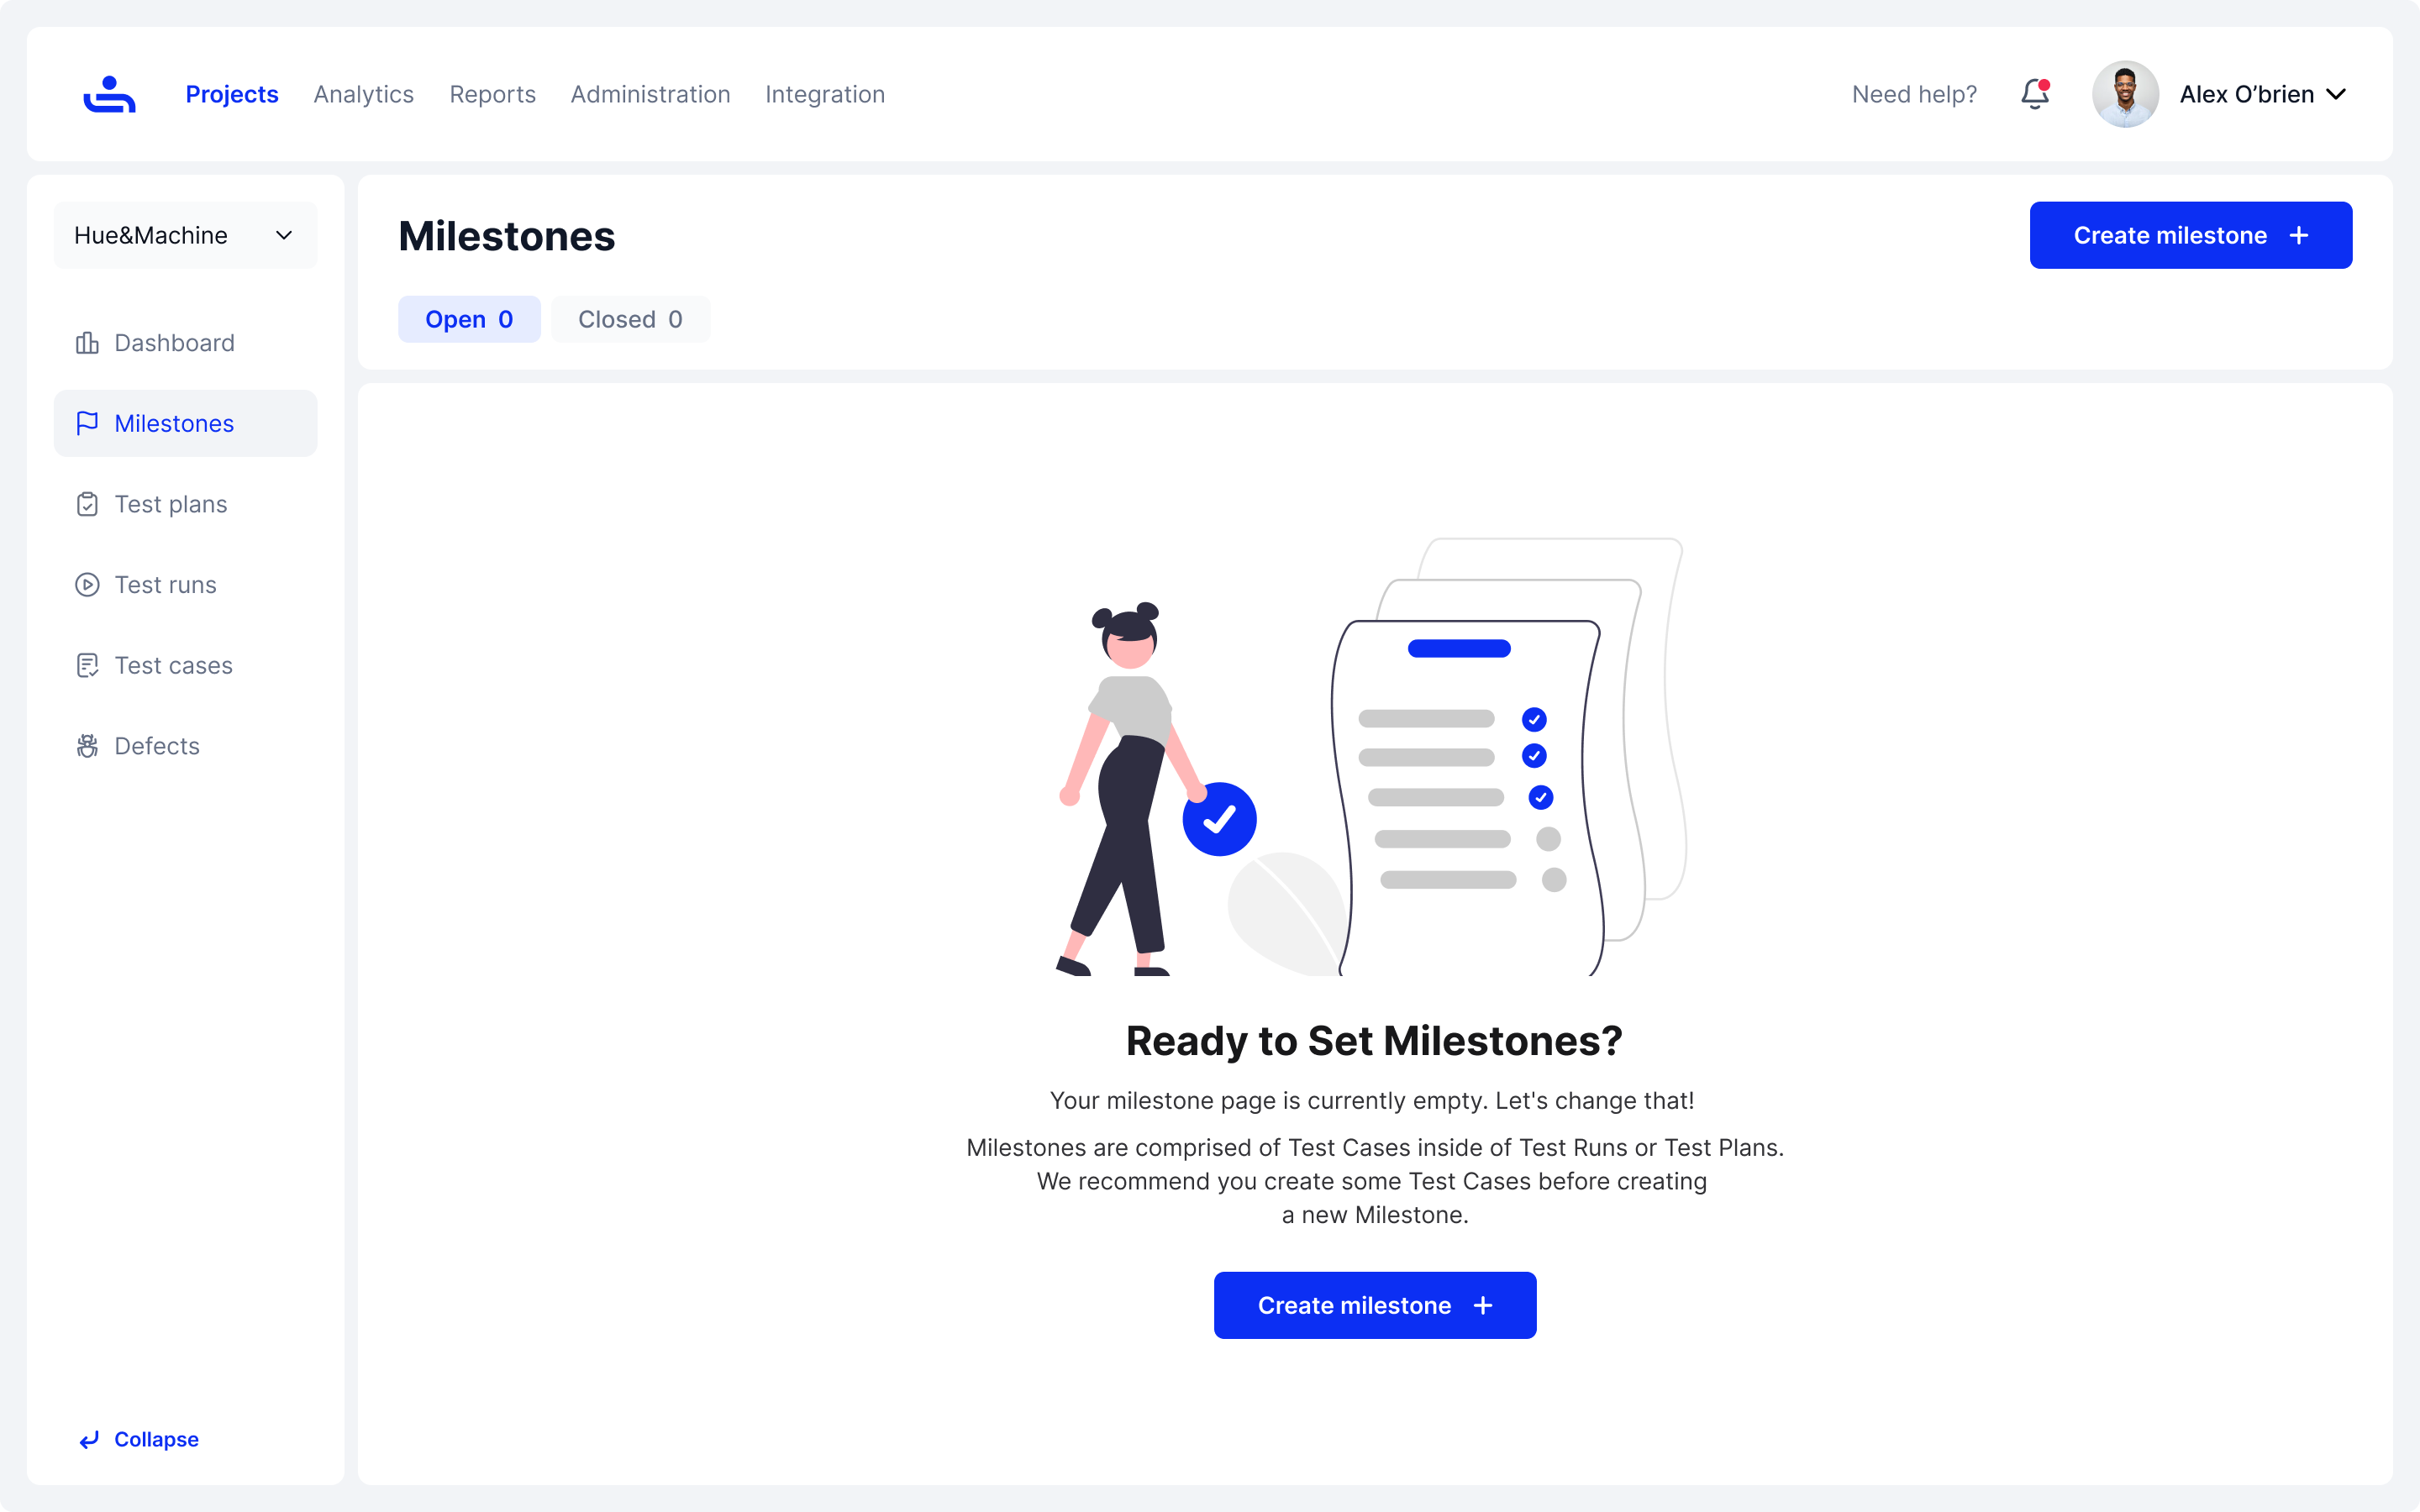Click the Collapse sidebar link
Image resolution: width=2420 pixels, height=1512 pixels.
(139, 1439)
